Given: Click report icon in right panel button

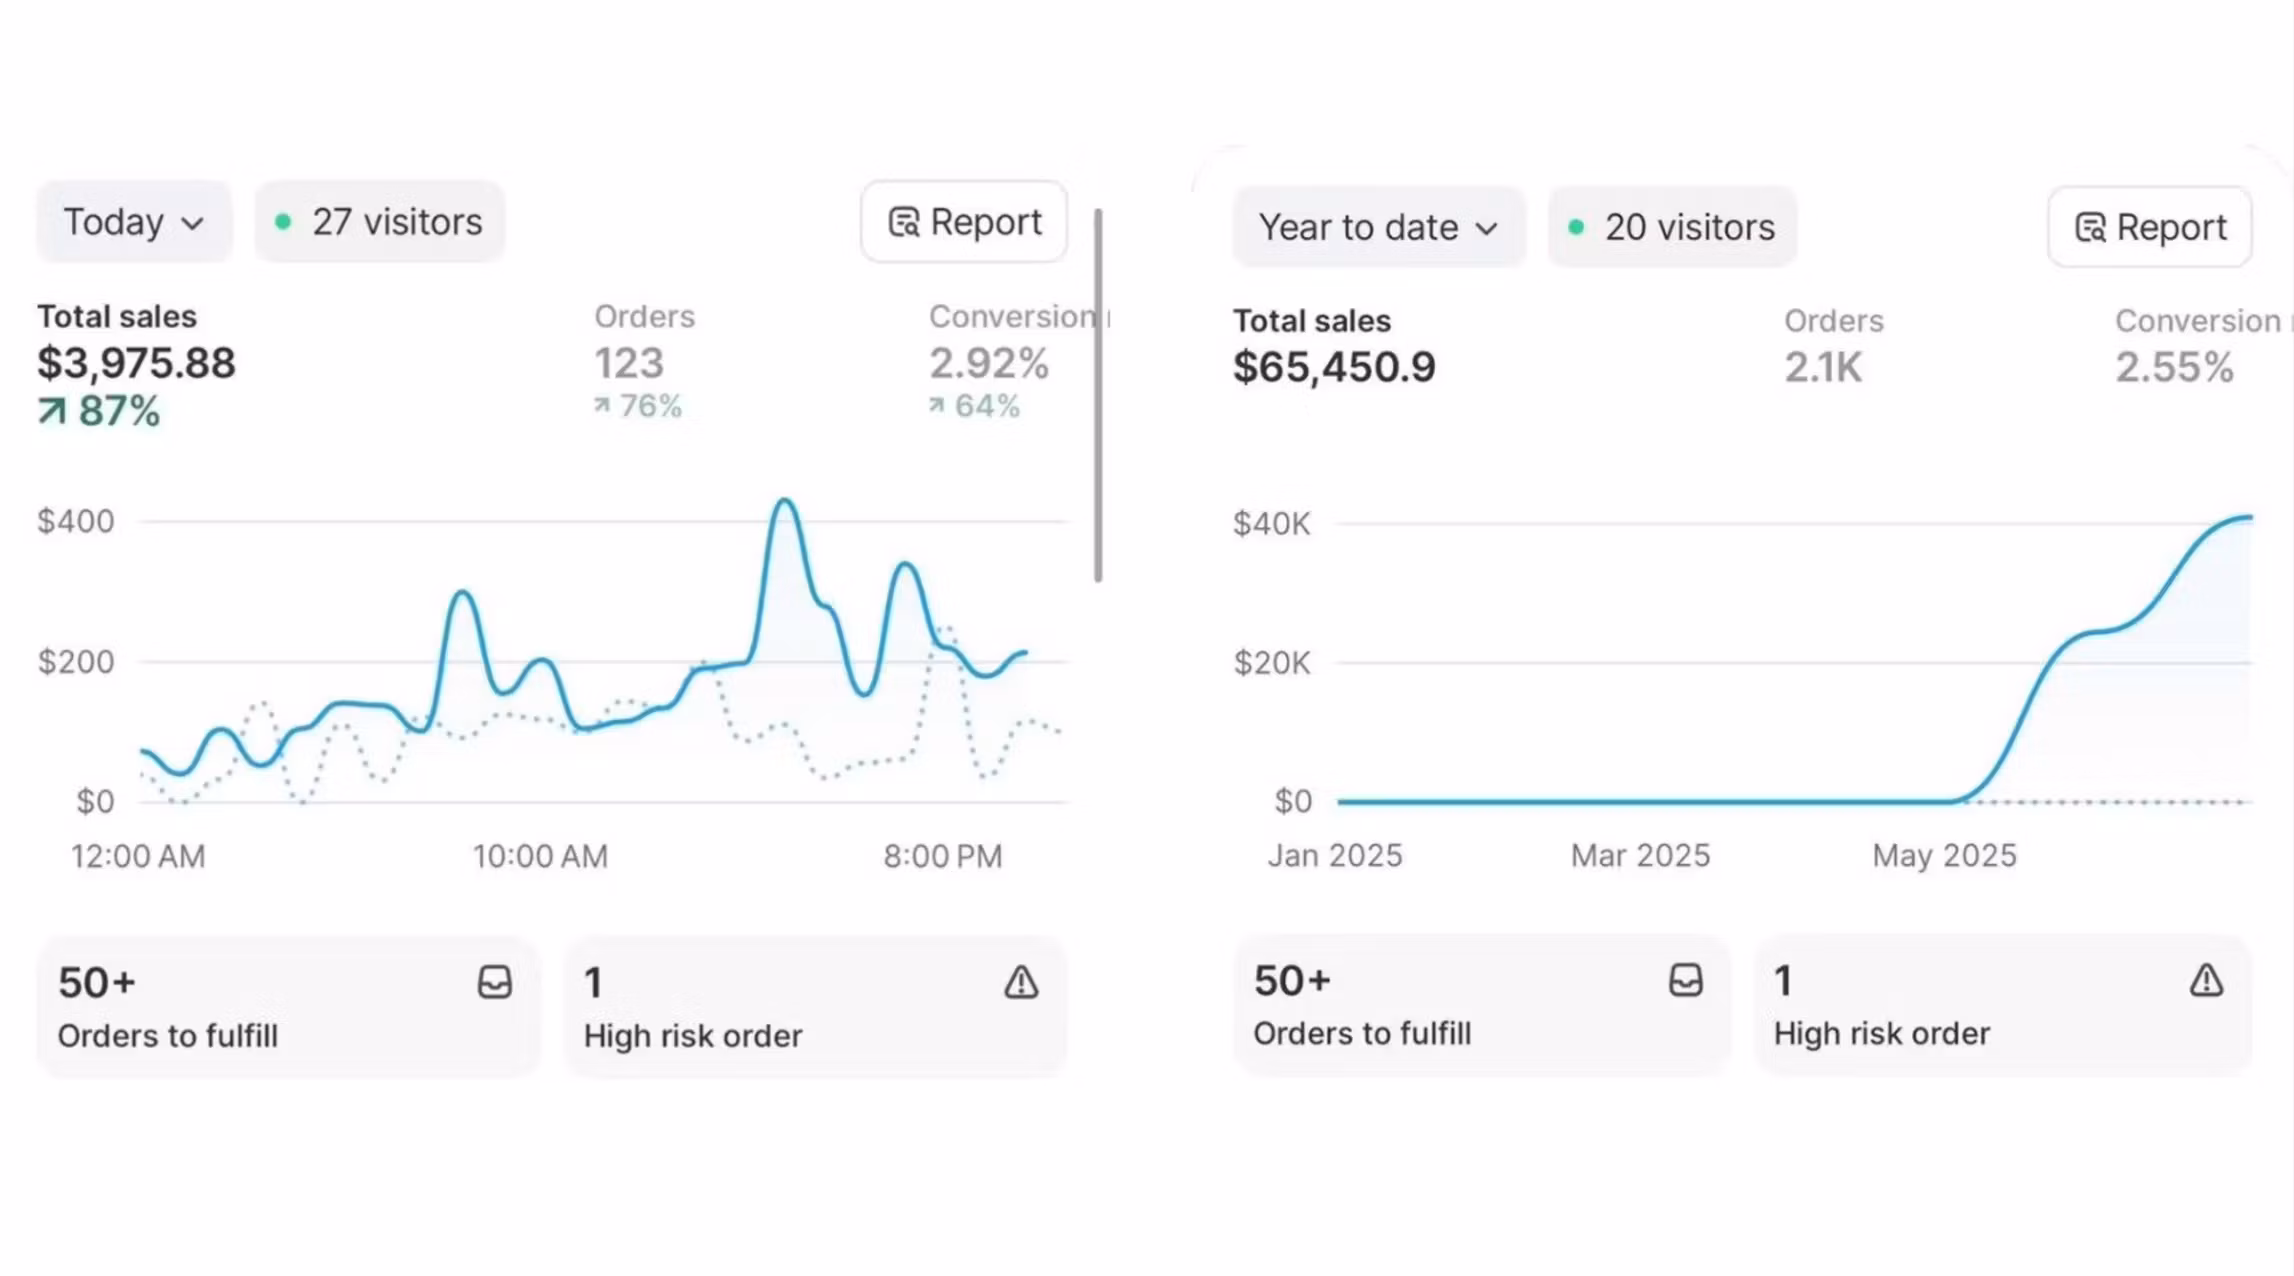Looking at the screenshot, I should click(2090, 227).
